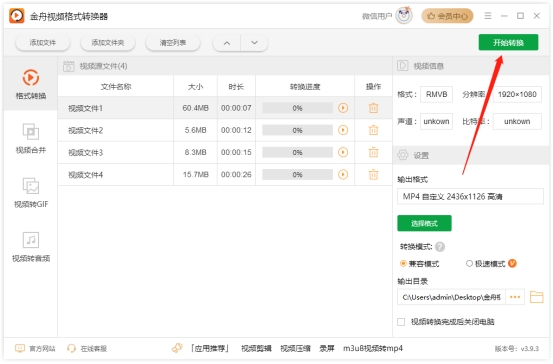Play preview of 视频文件1

[x=343, y=108]
